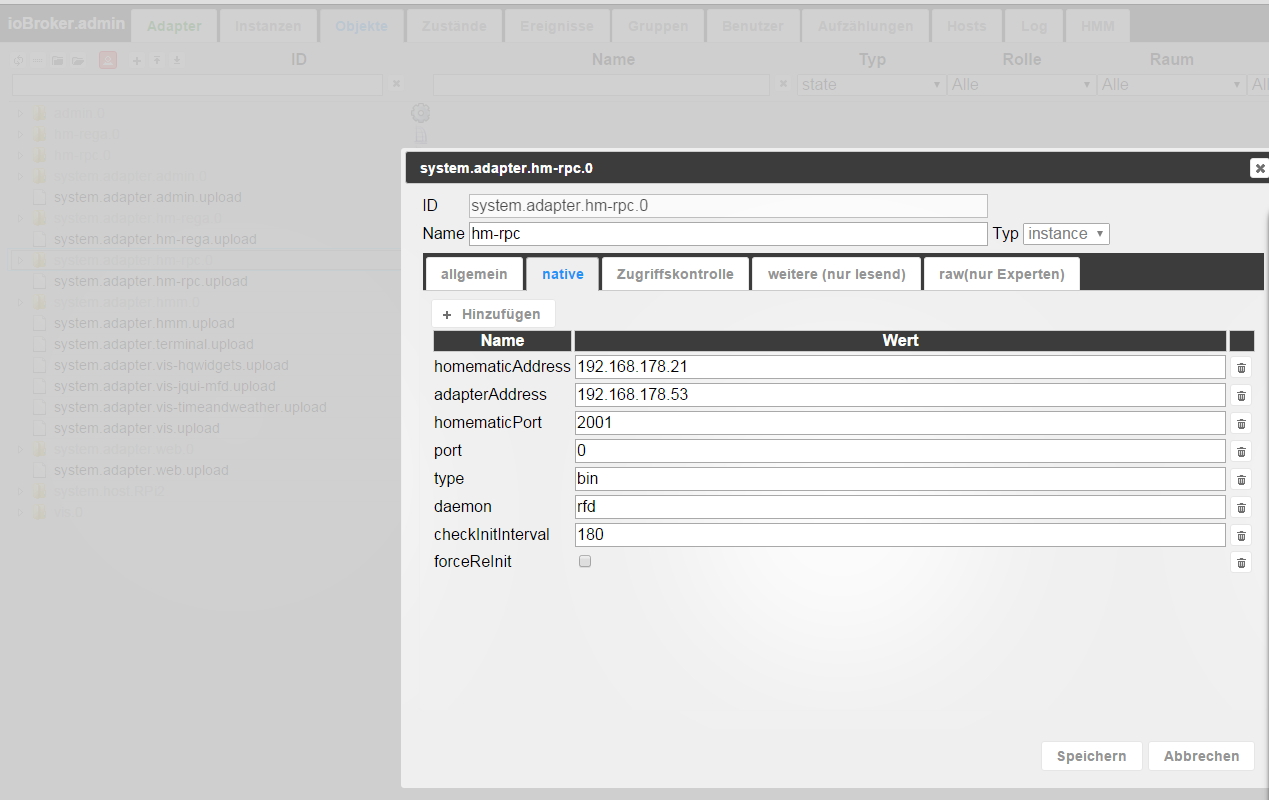Click into the homematicAddress value field
The image size is (1269, 800).
click(x=900, y=367)
